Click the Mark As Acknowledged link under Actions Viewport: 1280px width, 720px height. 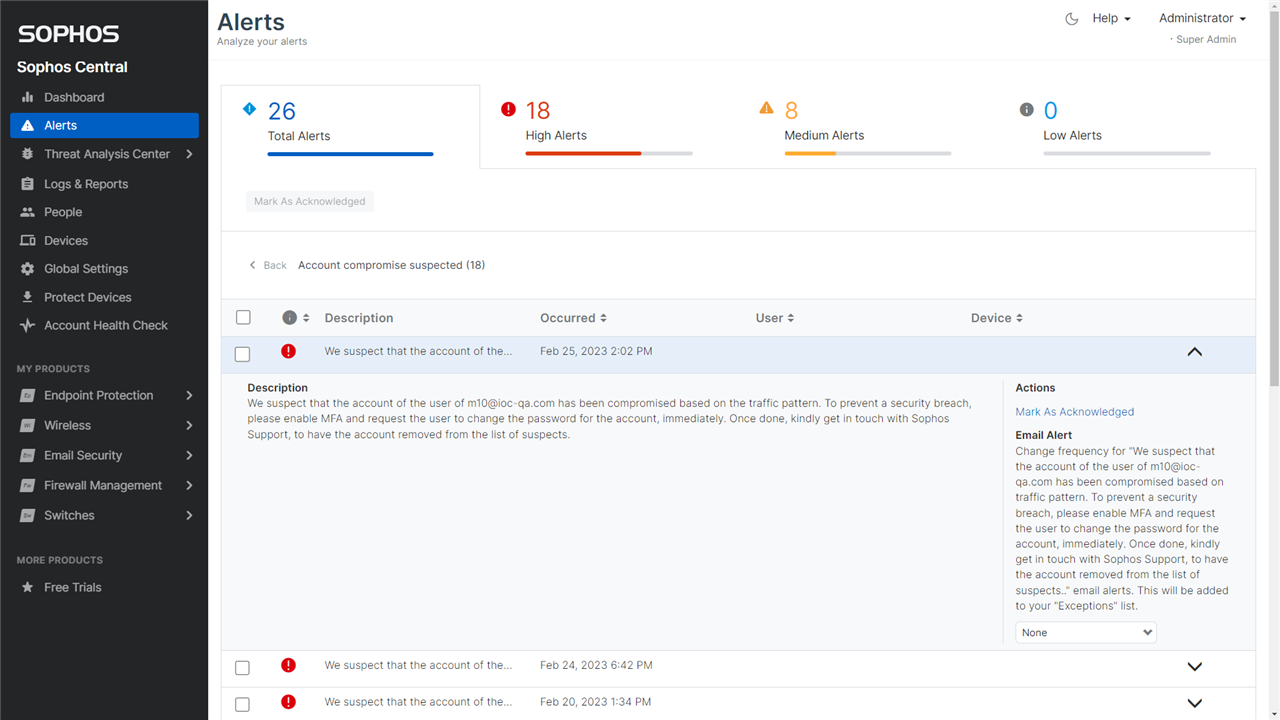click(x=1075, y=412)
